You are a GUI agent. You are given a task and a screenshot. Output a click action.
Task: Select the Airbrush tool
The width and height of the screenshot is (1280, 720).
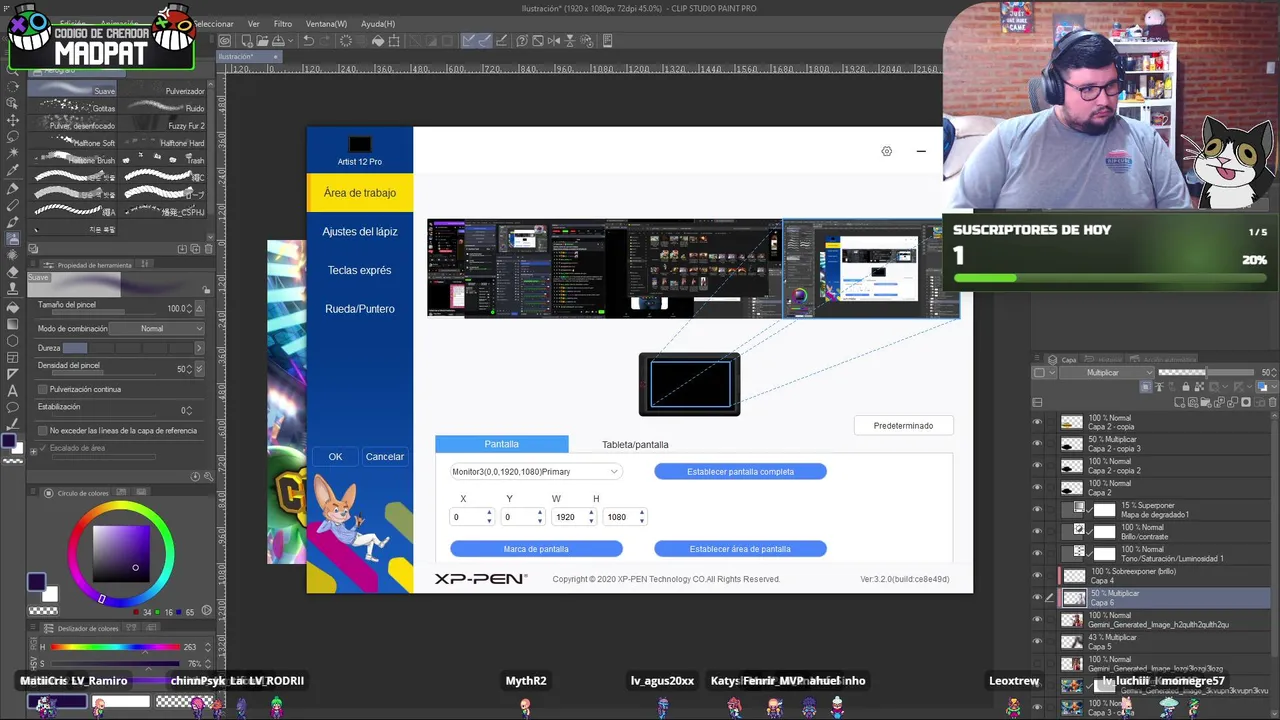click(x=12, y=239)
